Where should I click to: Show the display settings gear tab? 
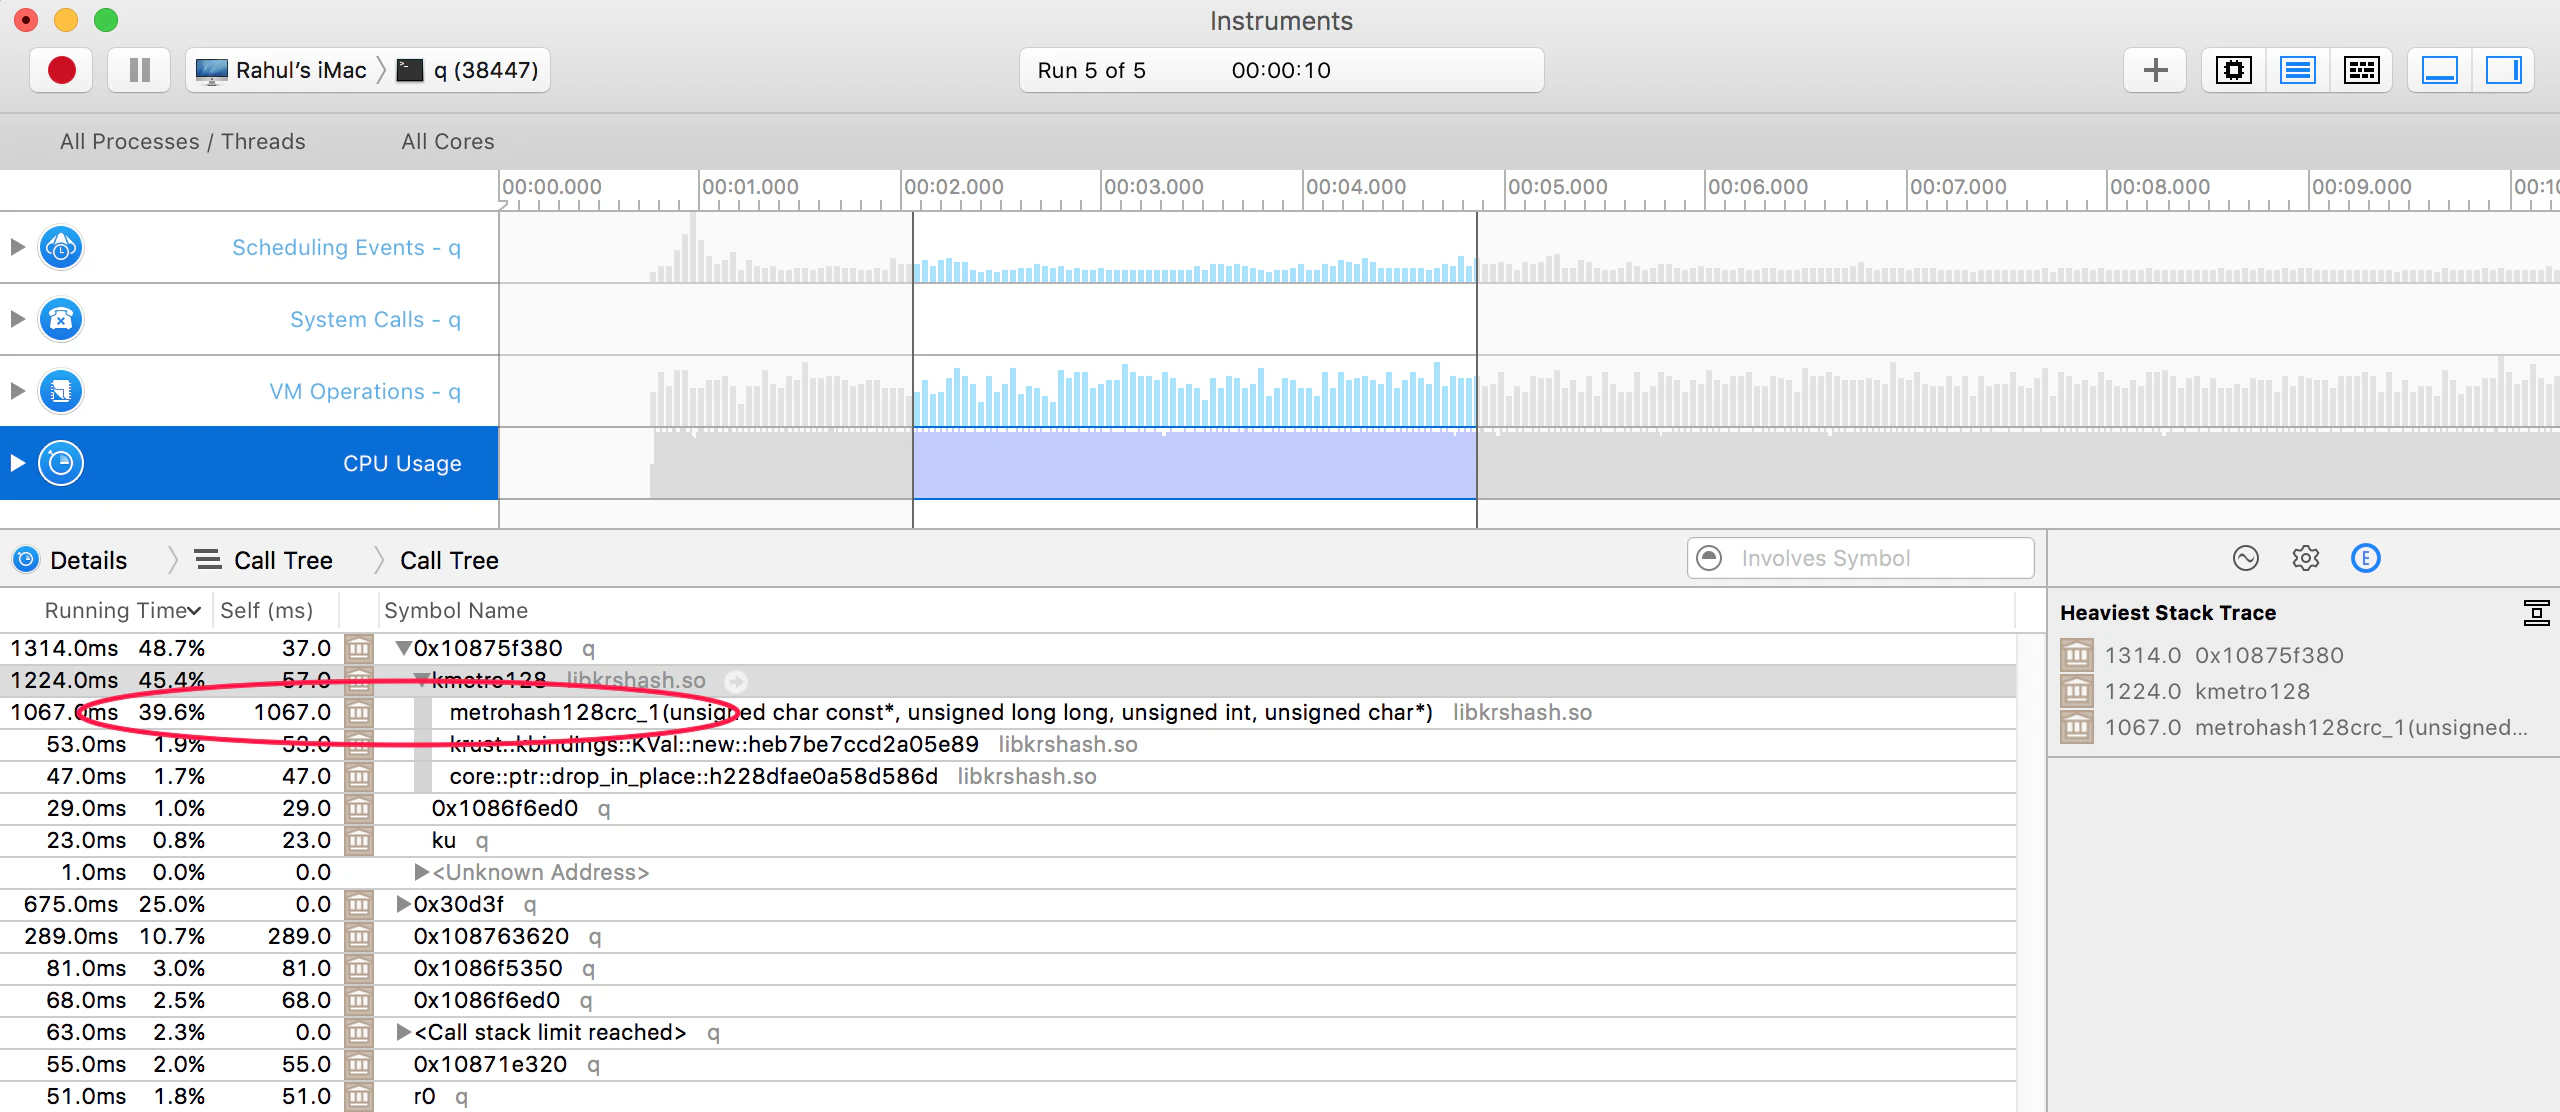pos(2306,558)
